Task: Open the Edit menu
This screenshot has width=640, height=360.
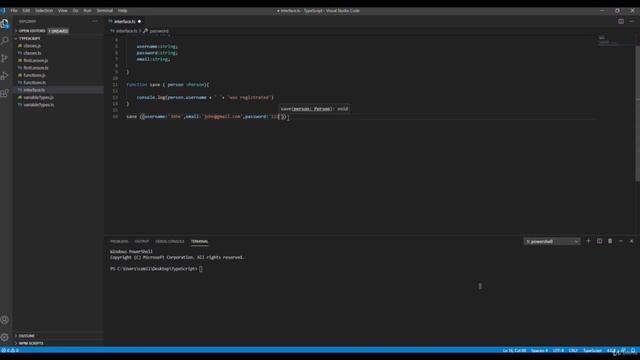Action: tap(26, 11)
